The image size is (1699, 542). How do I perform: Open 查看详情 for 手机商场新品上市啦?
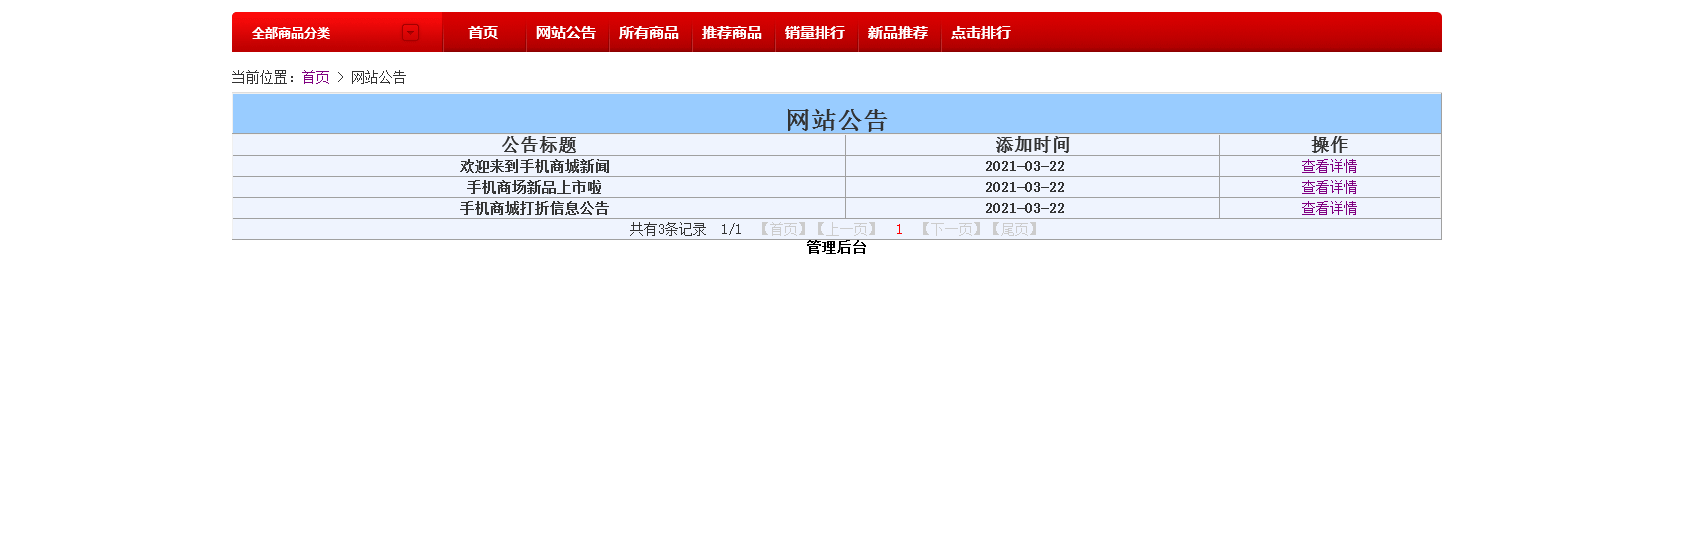[1329, 188]
